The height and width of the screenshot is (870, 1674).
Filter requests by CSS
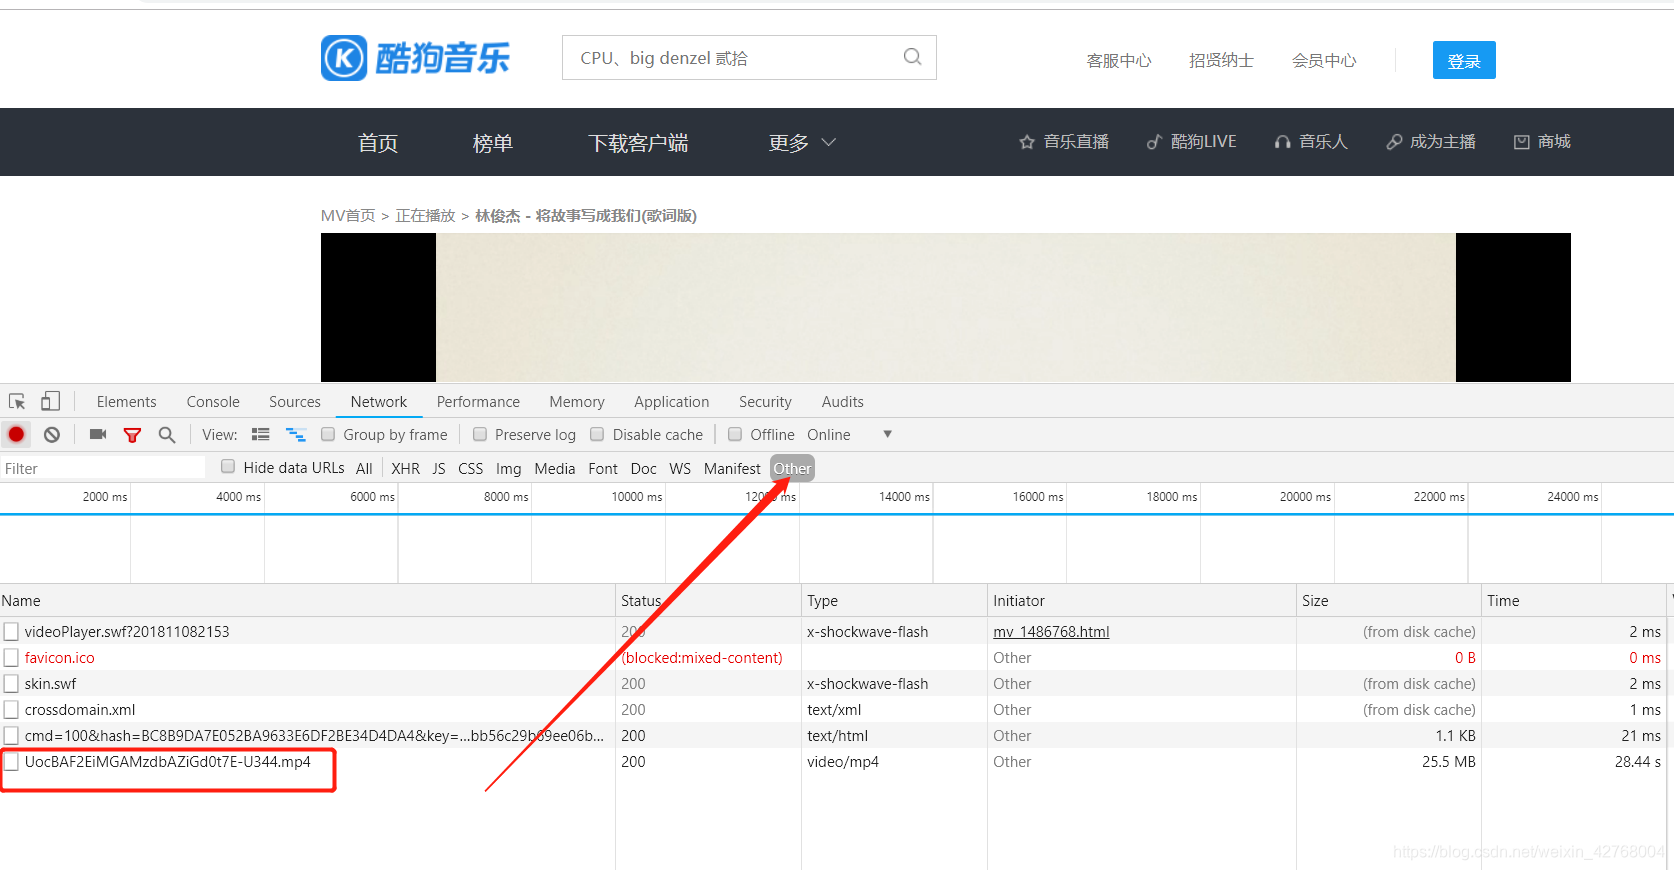[x=470, y=468]
